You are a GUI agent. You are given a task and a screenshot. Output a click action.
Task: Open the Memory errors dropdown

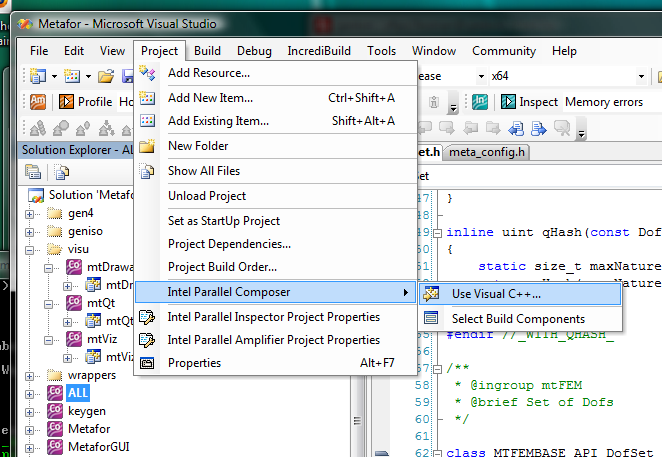point(612,102)
